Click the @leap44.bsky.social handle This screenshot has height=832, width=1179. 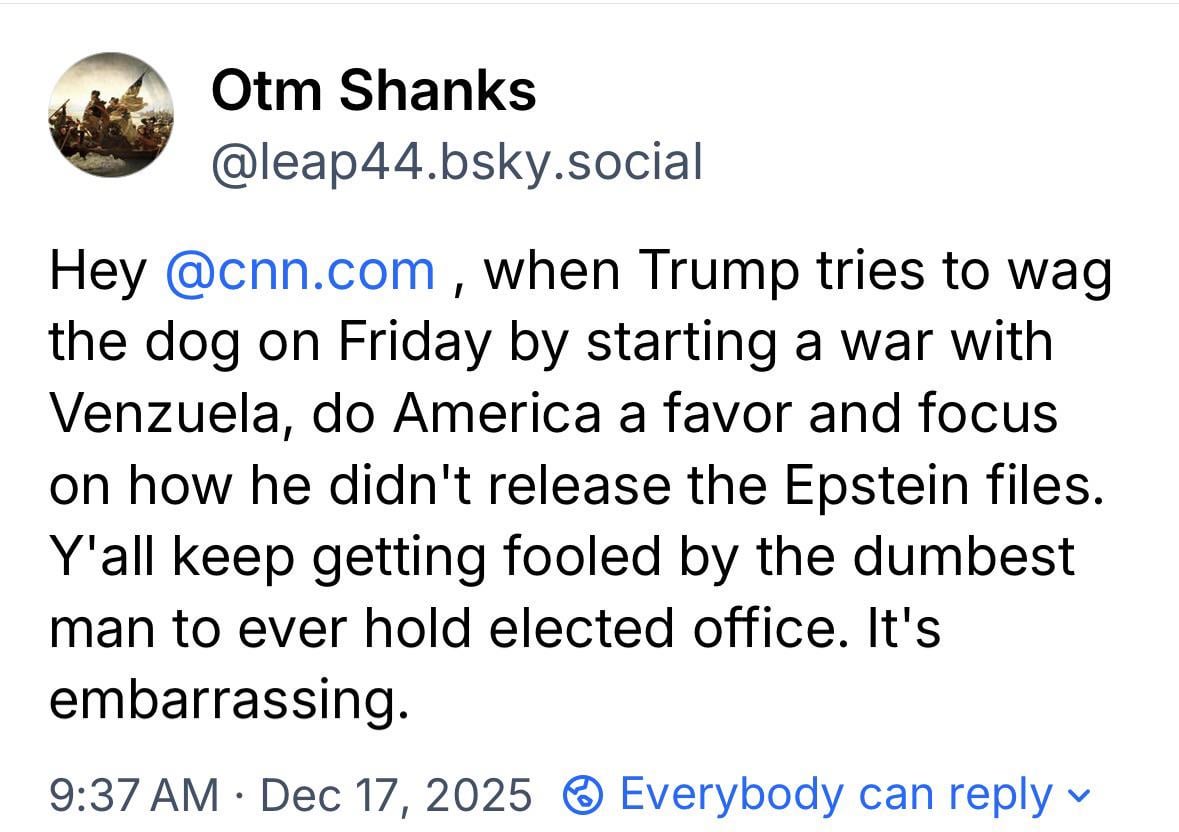(x=456, y=162)
